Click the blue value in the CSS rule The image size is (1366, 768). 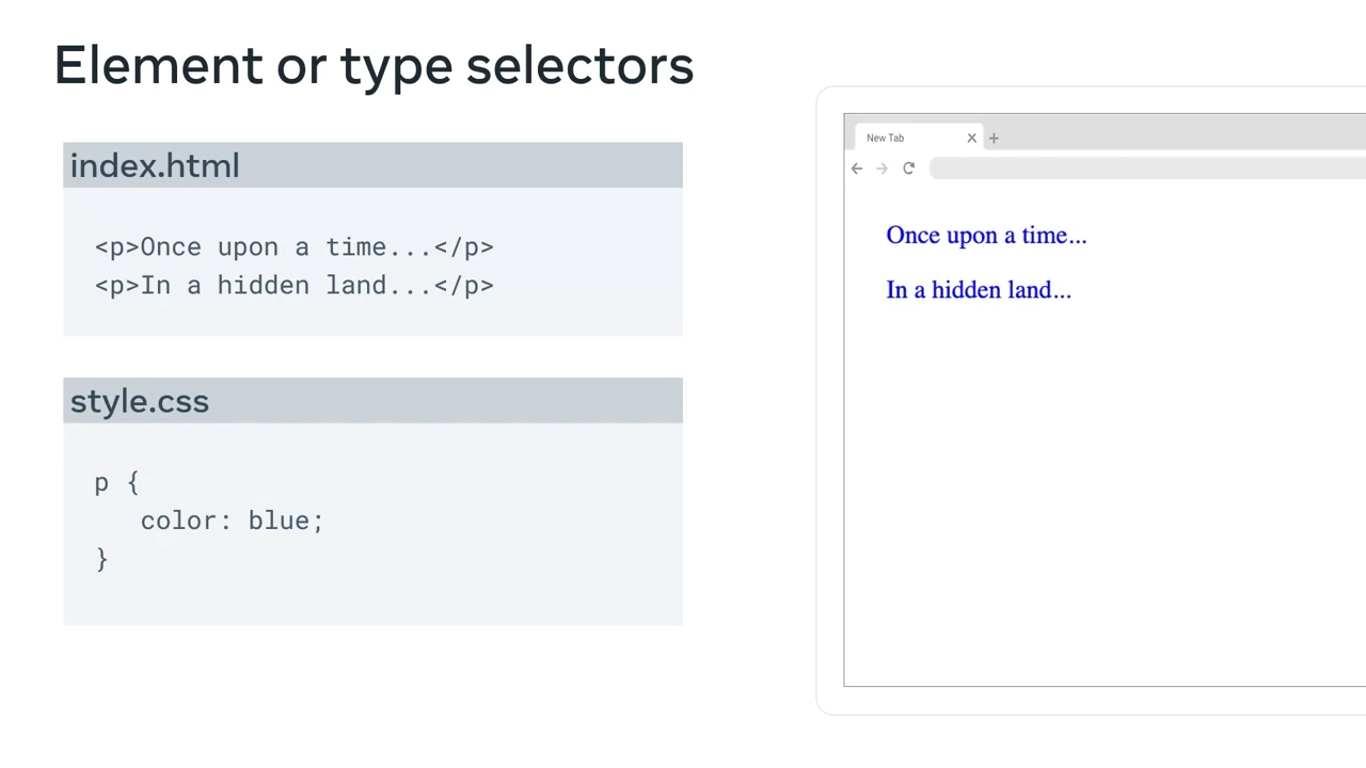pos(279,521)
